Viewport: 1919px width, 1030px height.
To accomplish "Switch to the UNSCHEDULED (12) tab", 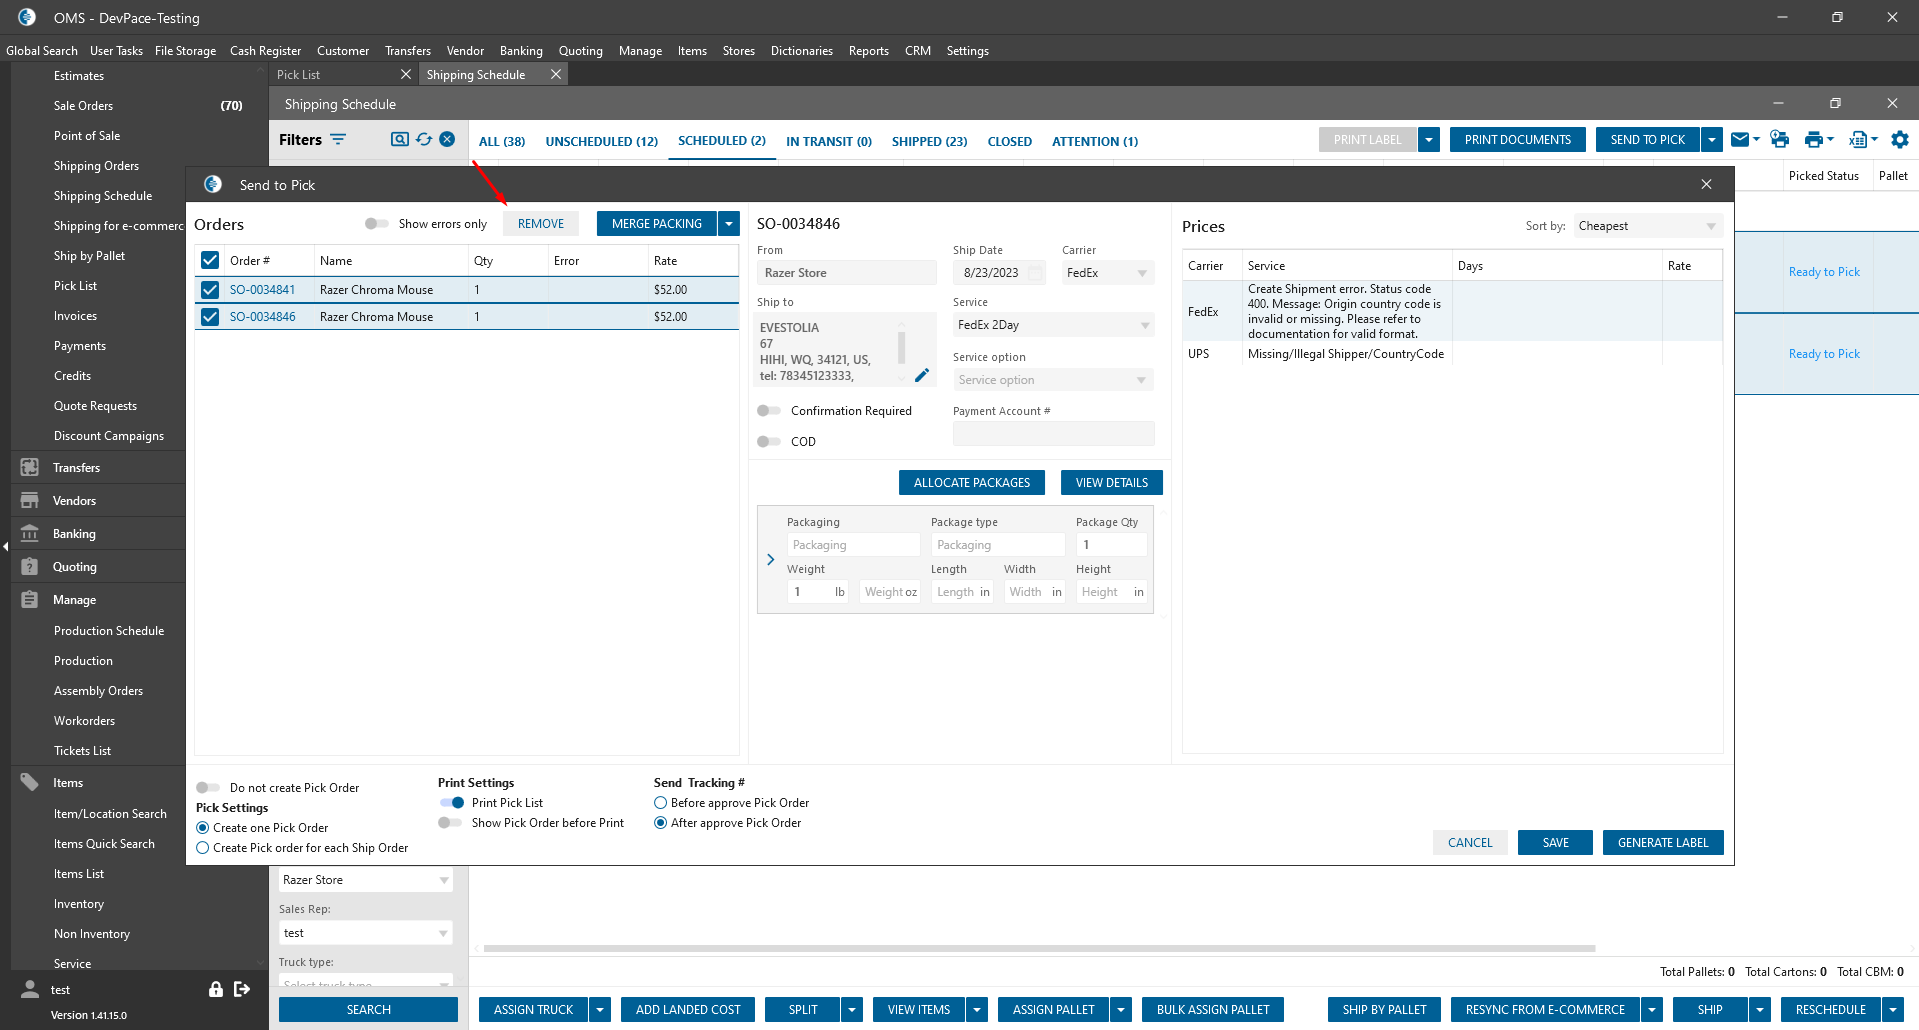I will 601,141.
